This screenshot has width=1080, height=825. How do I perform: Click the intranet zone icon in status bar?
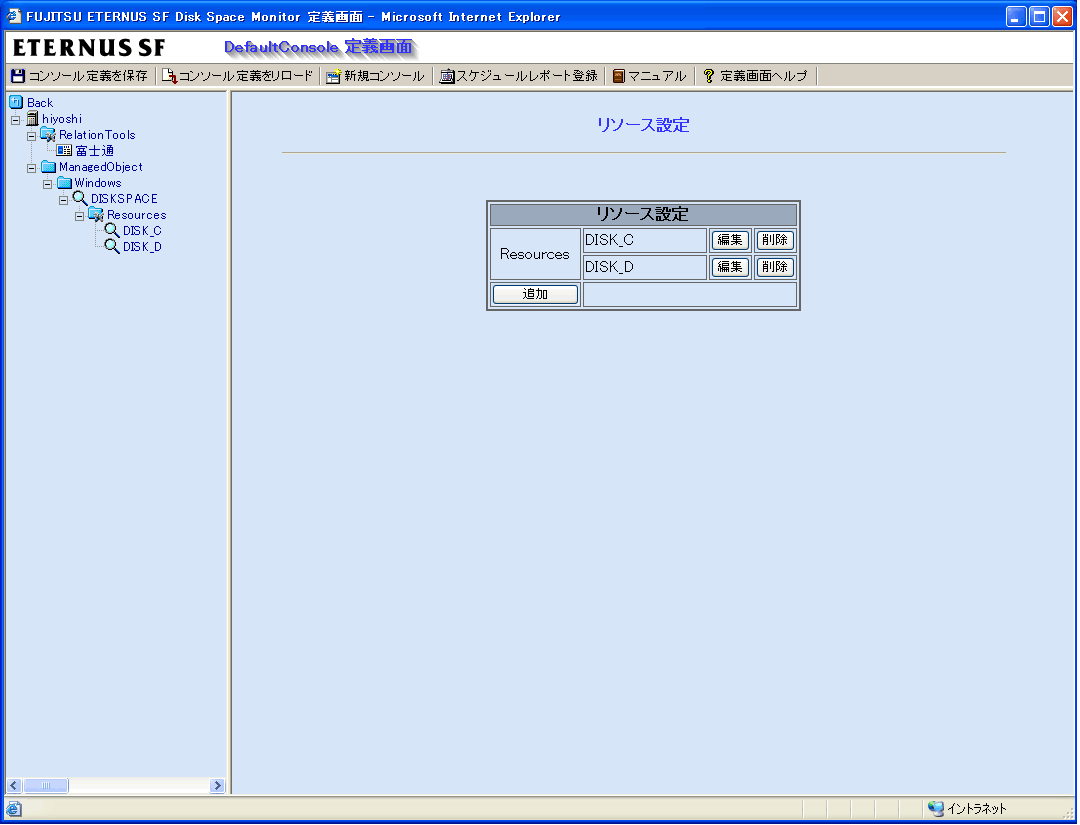(x=935, y=808)
